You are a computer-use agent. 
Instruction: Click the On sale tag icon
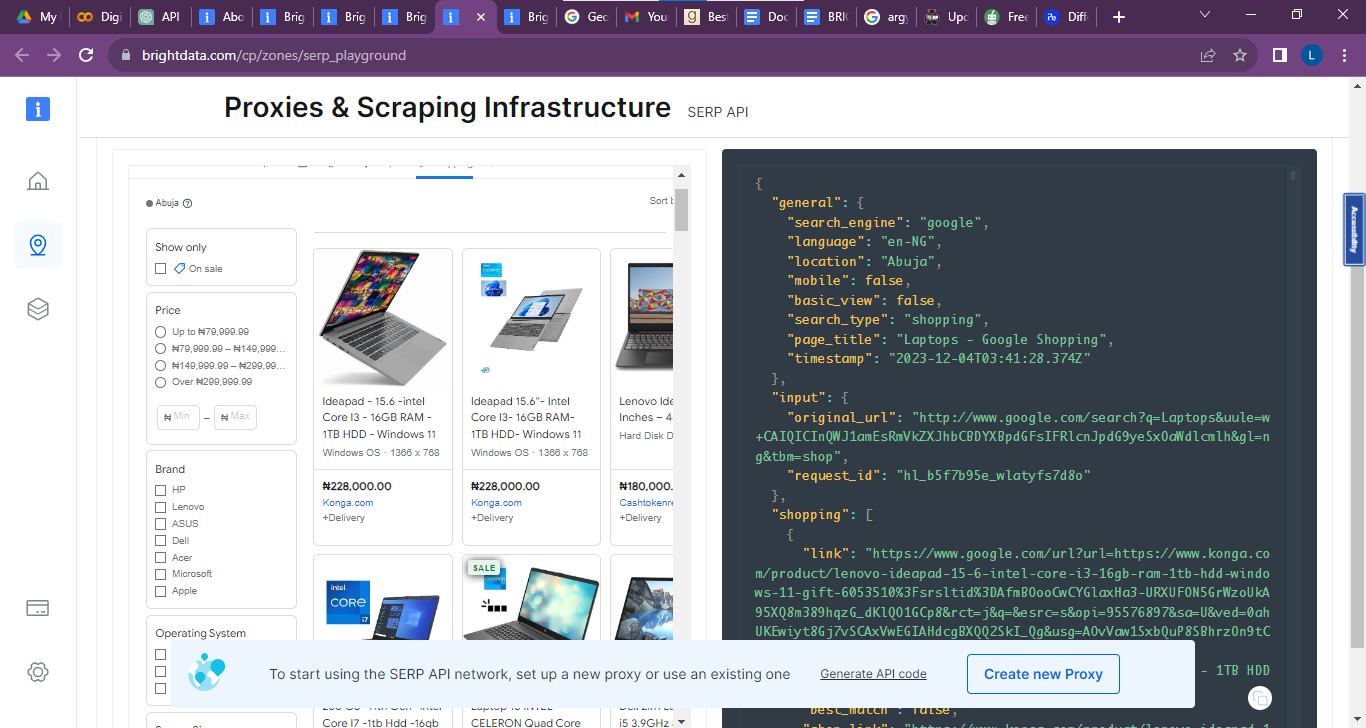point(179,268)
